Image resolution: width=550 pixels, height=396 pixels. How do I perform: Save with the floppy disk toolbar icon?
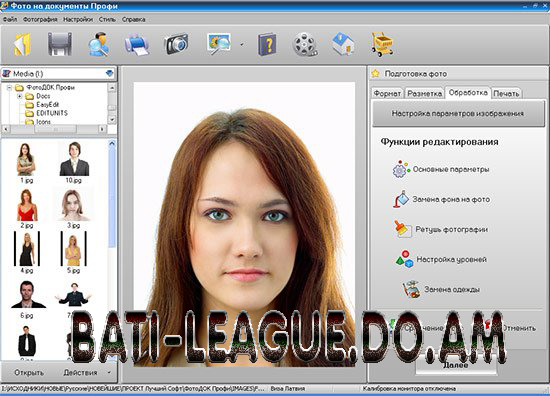pos(60,44)
